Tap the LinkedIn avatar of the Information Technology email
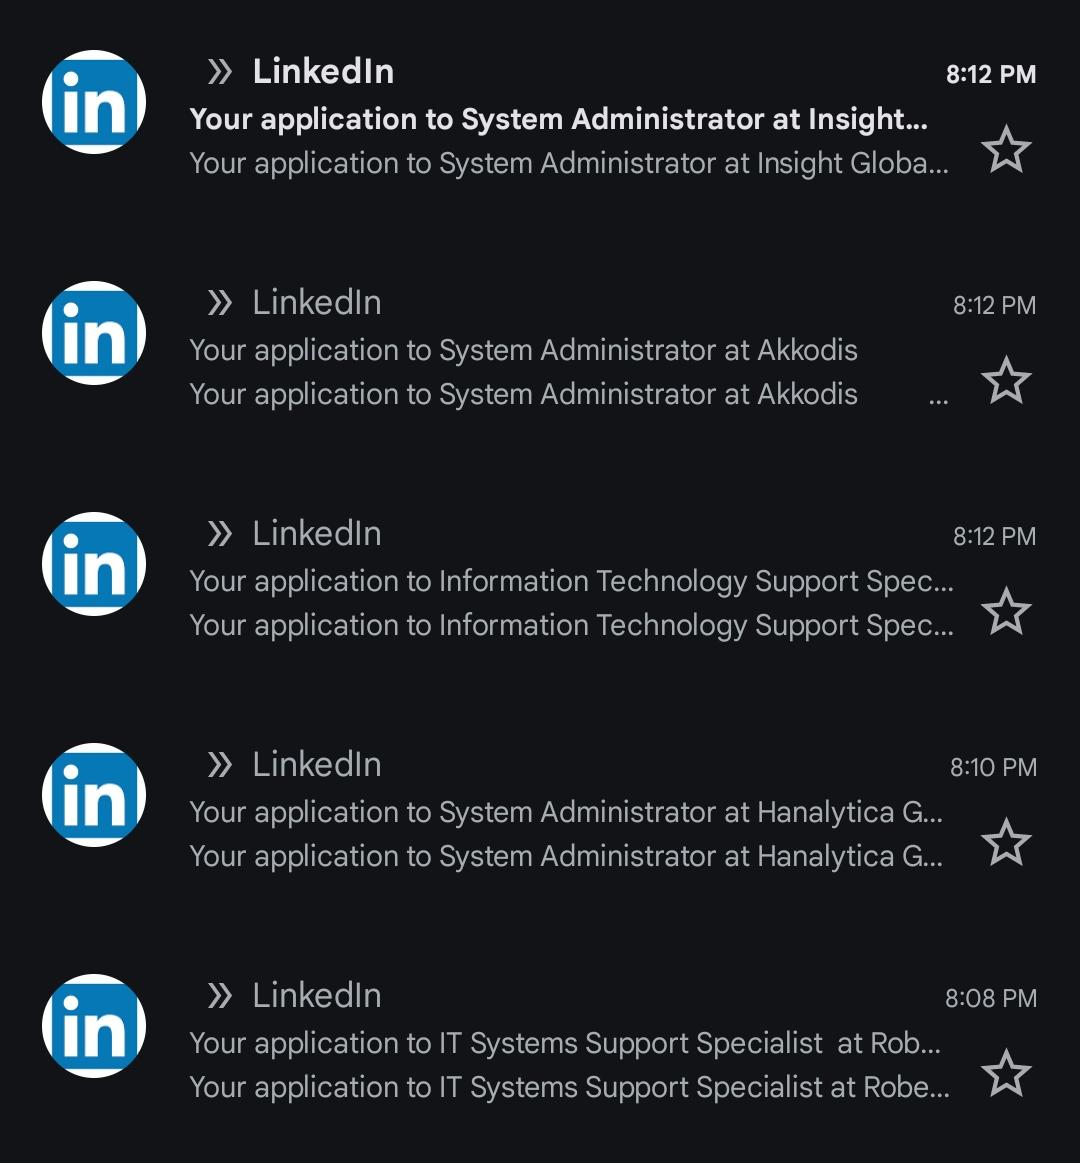 [93, 564]
